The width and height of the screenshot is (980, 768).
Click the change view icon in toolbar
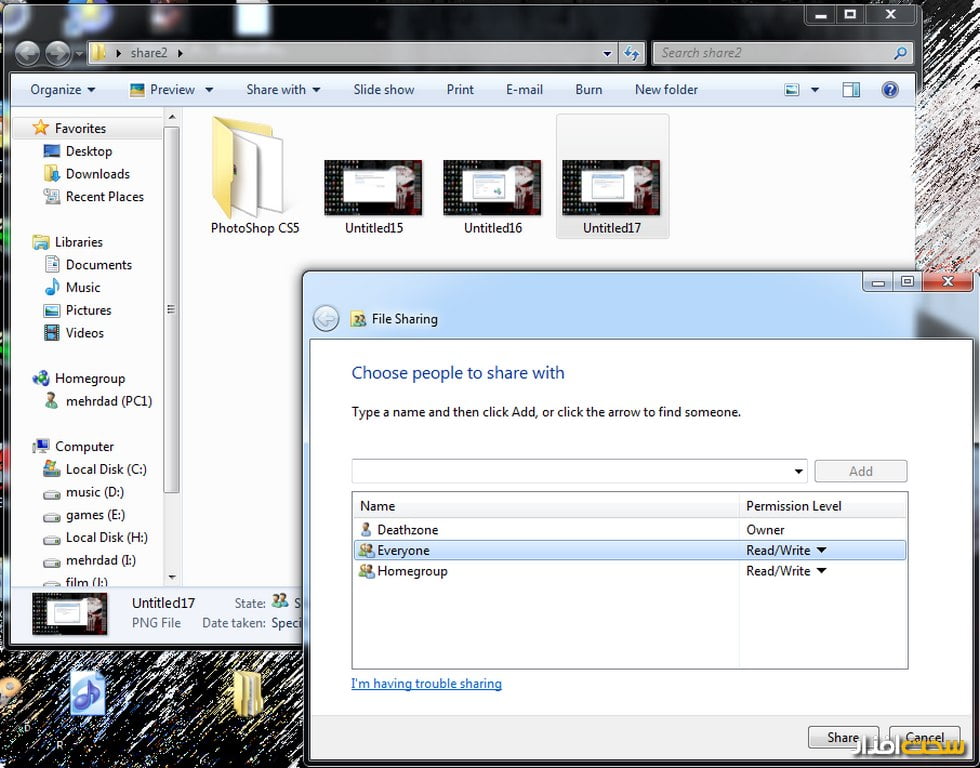point(792,90)
